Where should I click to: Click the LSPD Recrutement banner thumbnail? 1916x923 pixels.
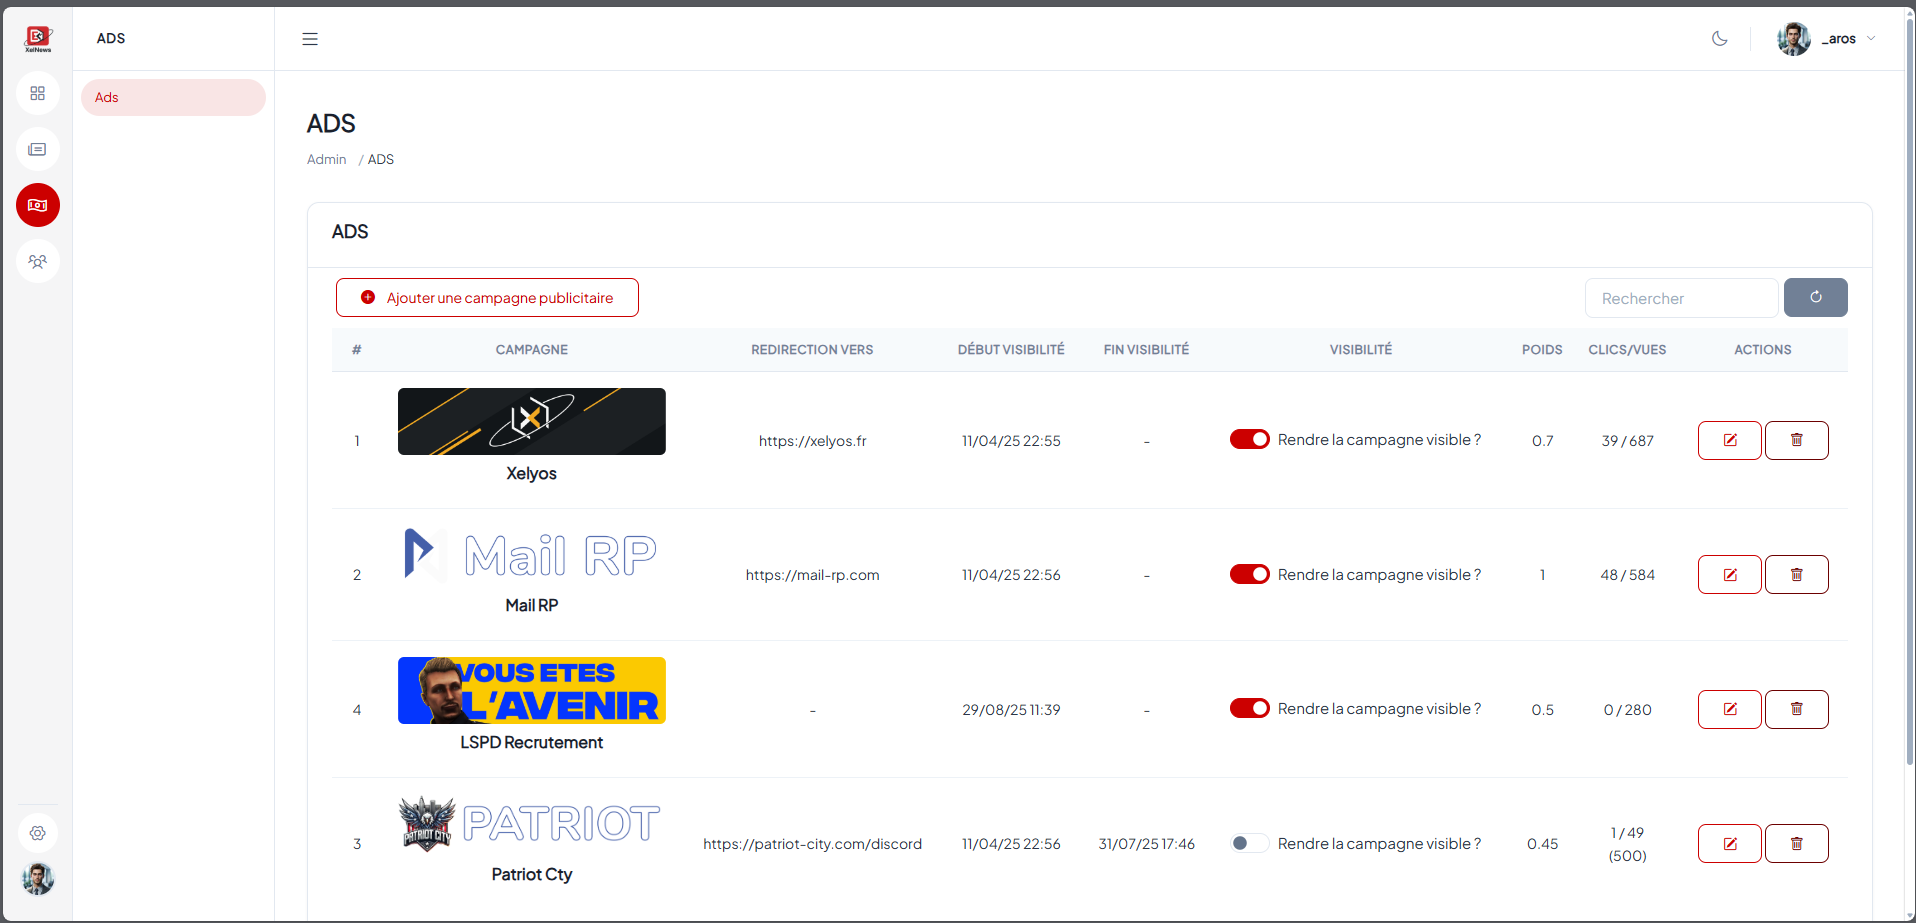531,690
